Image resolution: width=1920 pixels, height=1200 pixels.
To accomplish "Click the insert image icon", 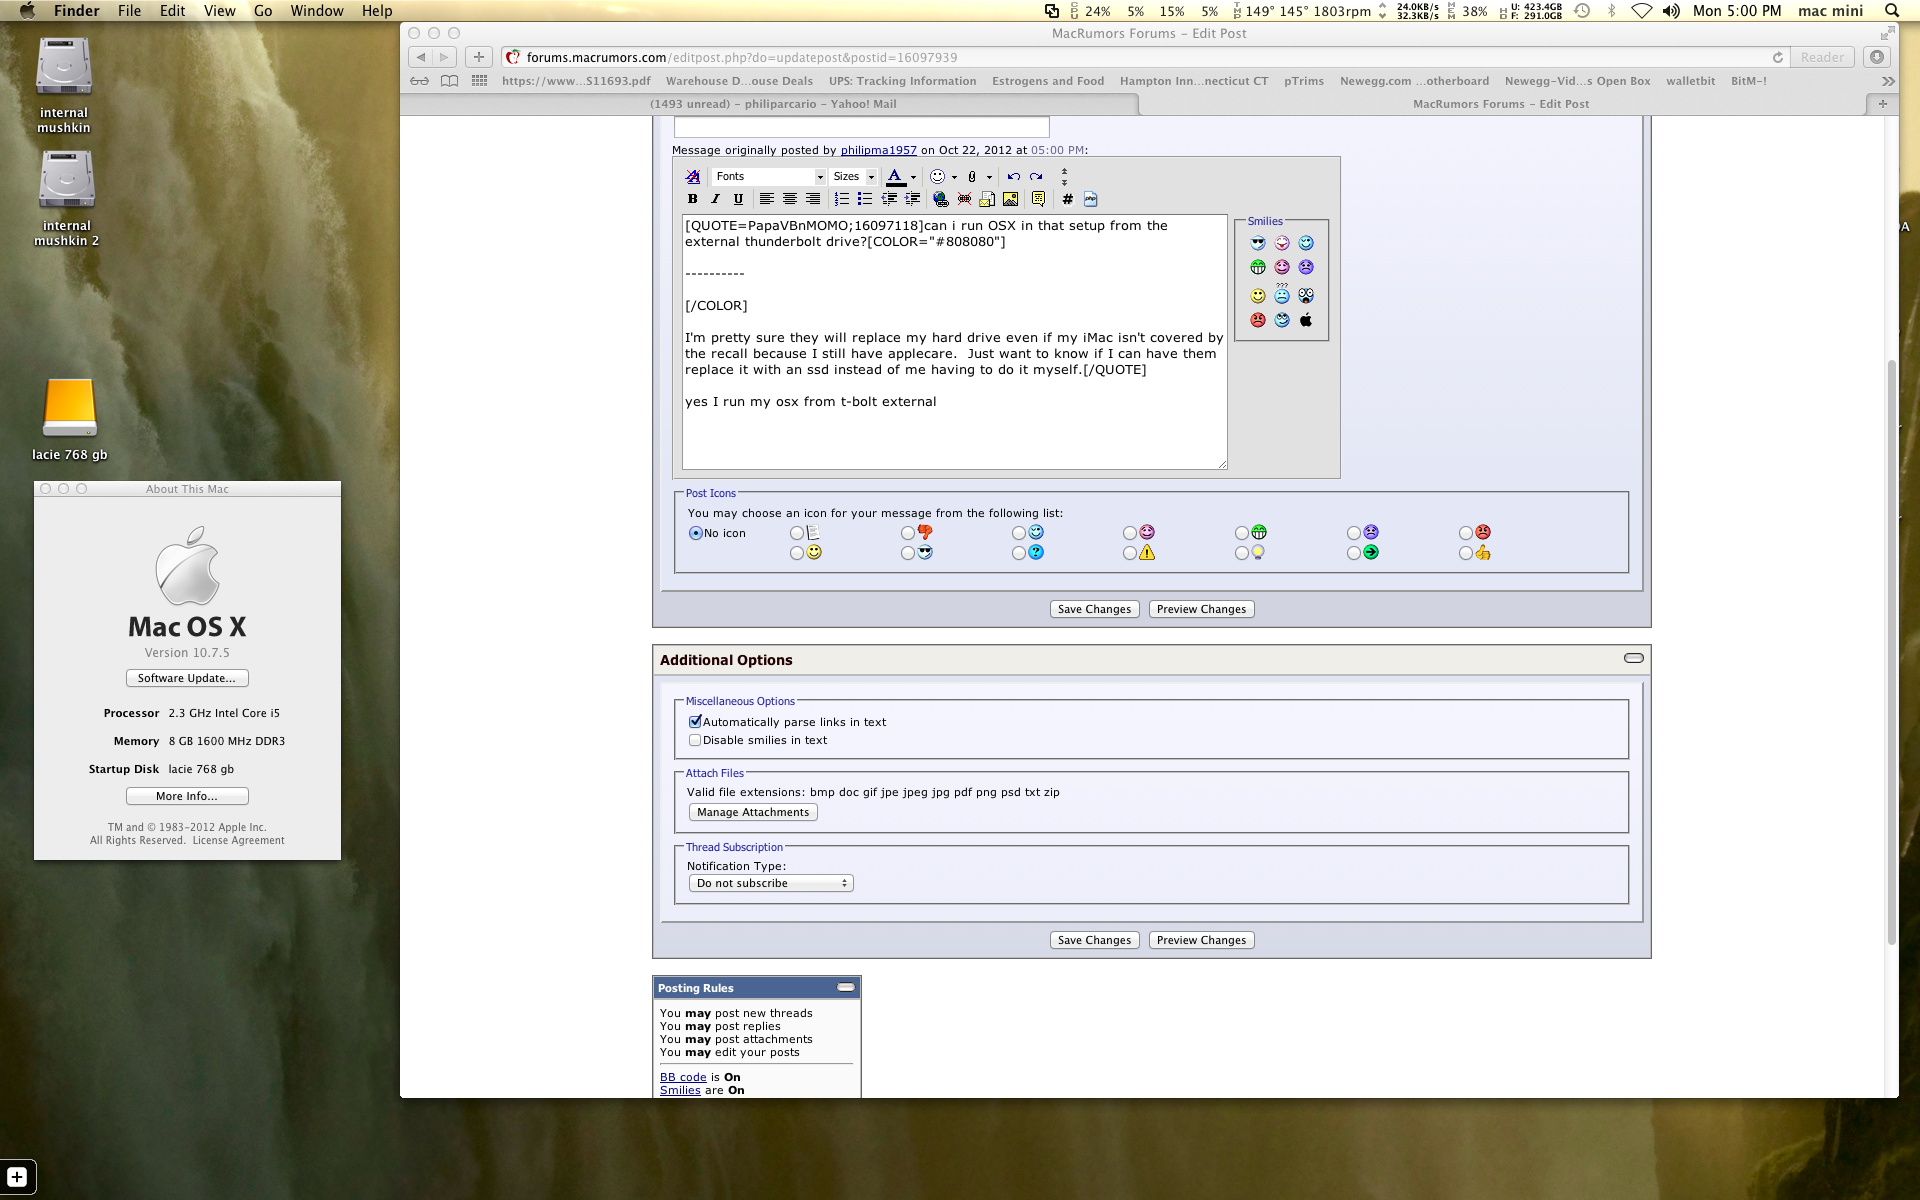I will (x=1011, y=199).
